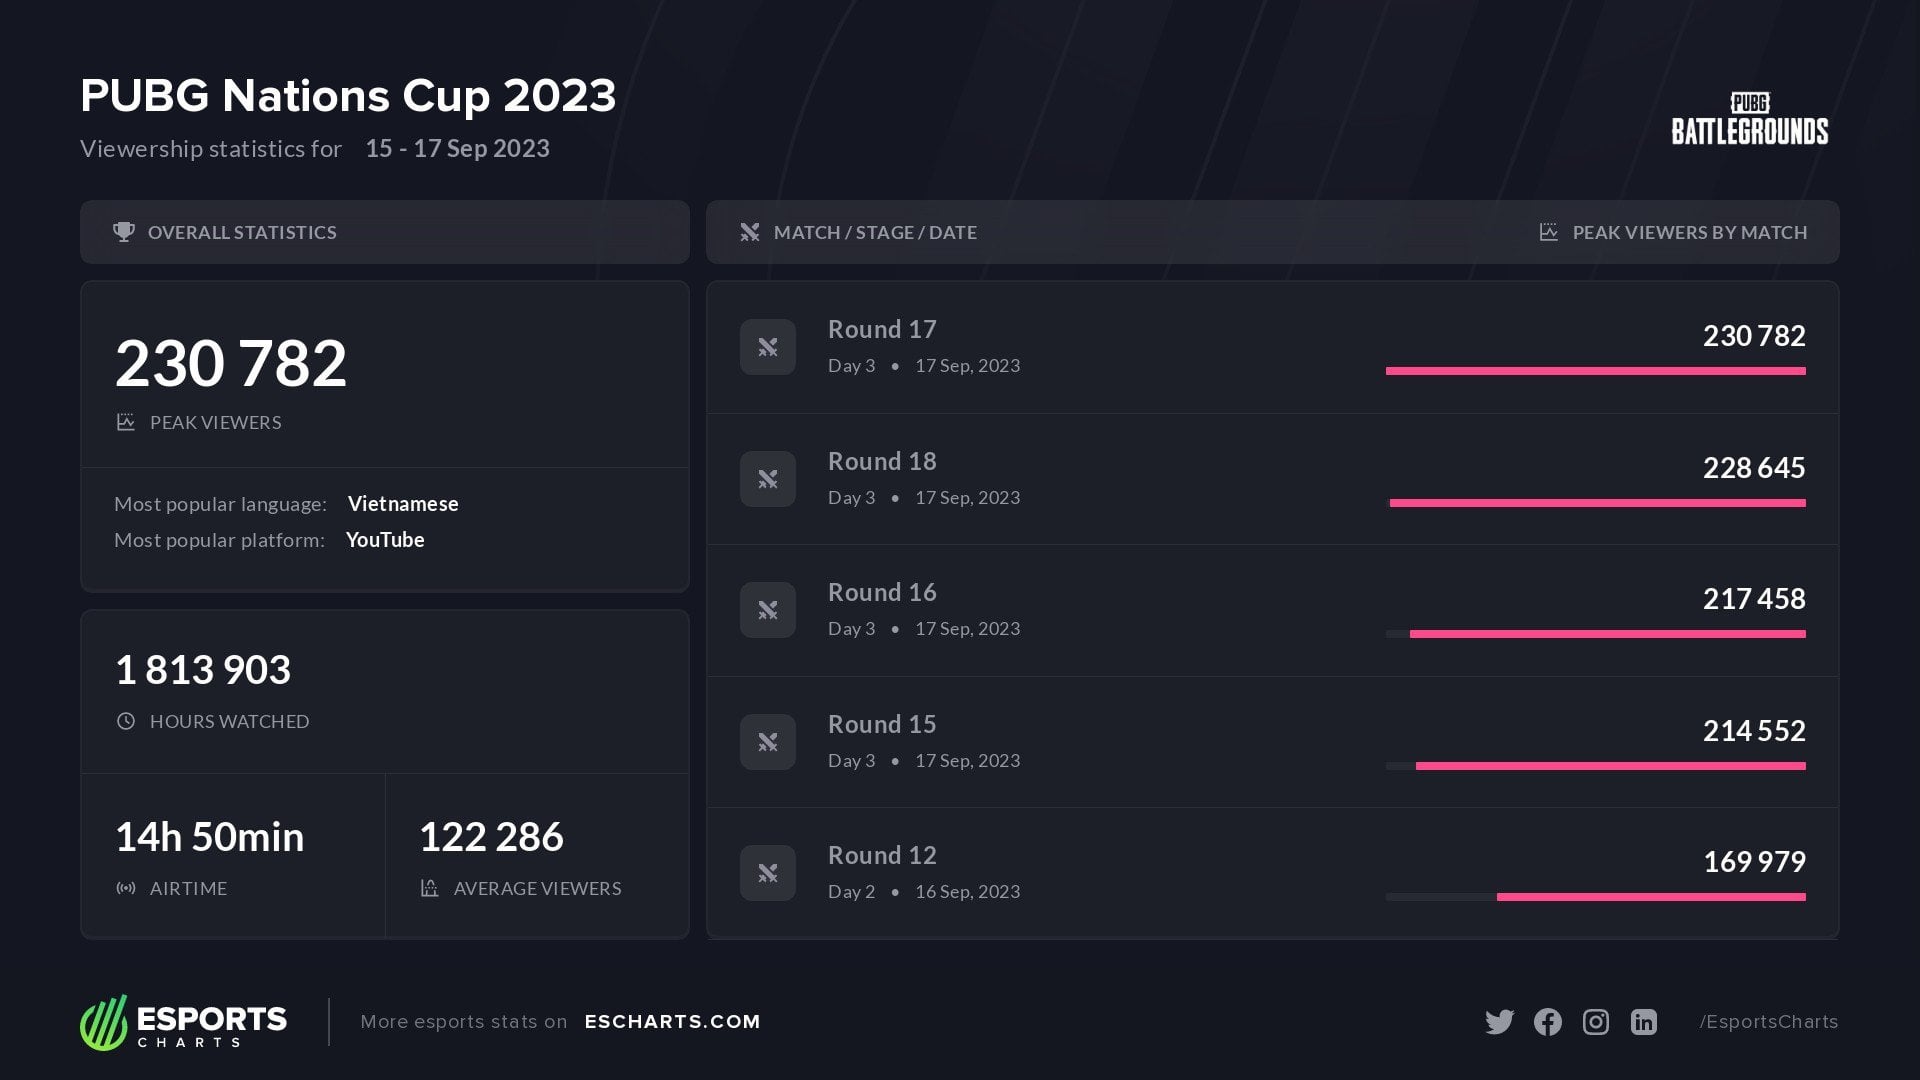Viewport: 1920px width, 1080px height.
Task: Open the Facebook social icon
Action: click(1547, 1022)
